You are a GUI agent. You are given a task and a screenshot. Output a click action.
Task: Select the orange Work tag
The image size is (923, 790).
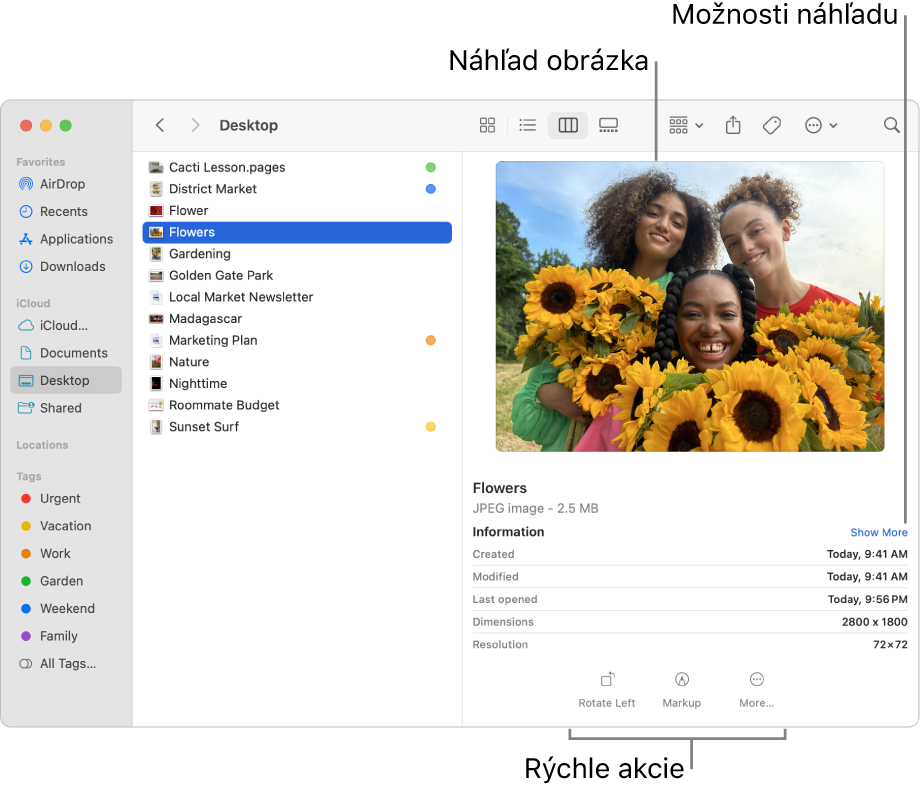point(65,554)
